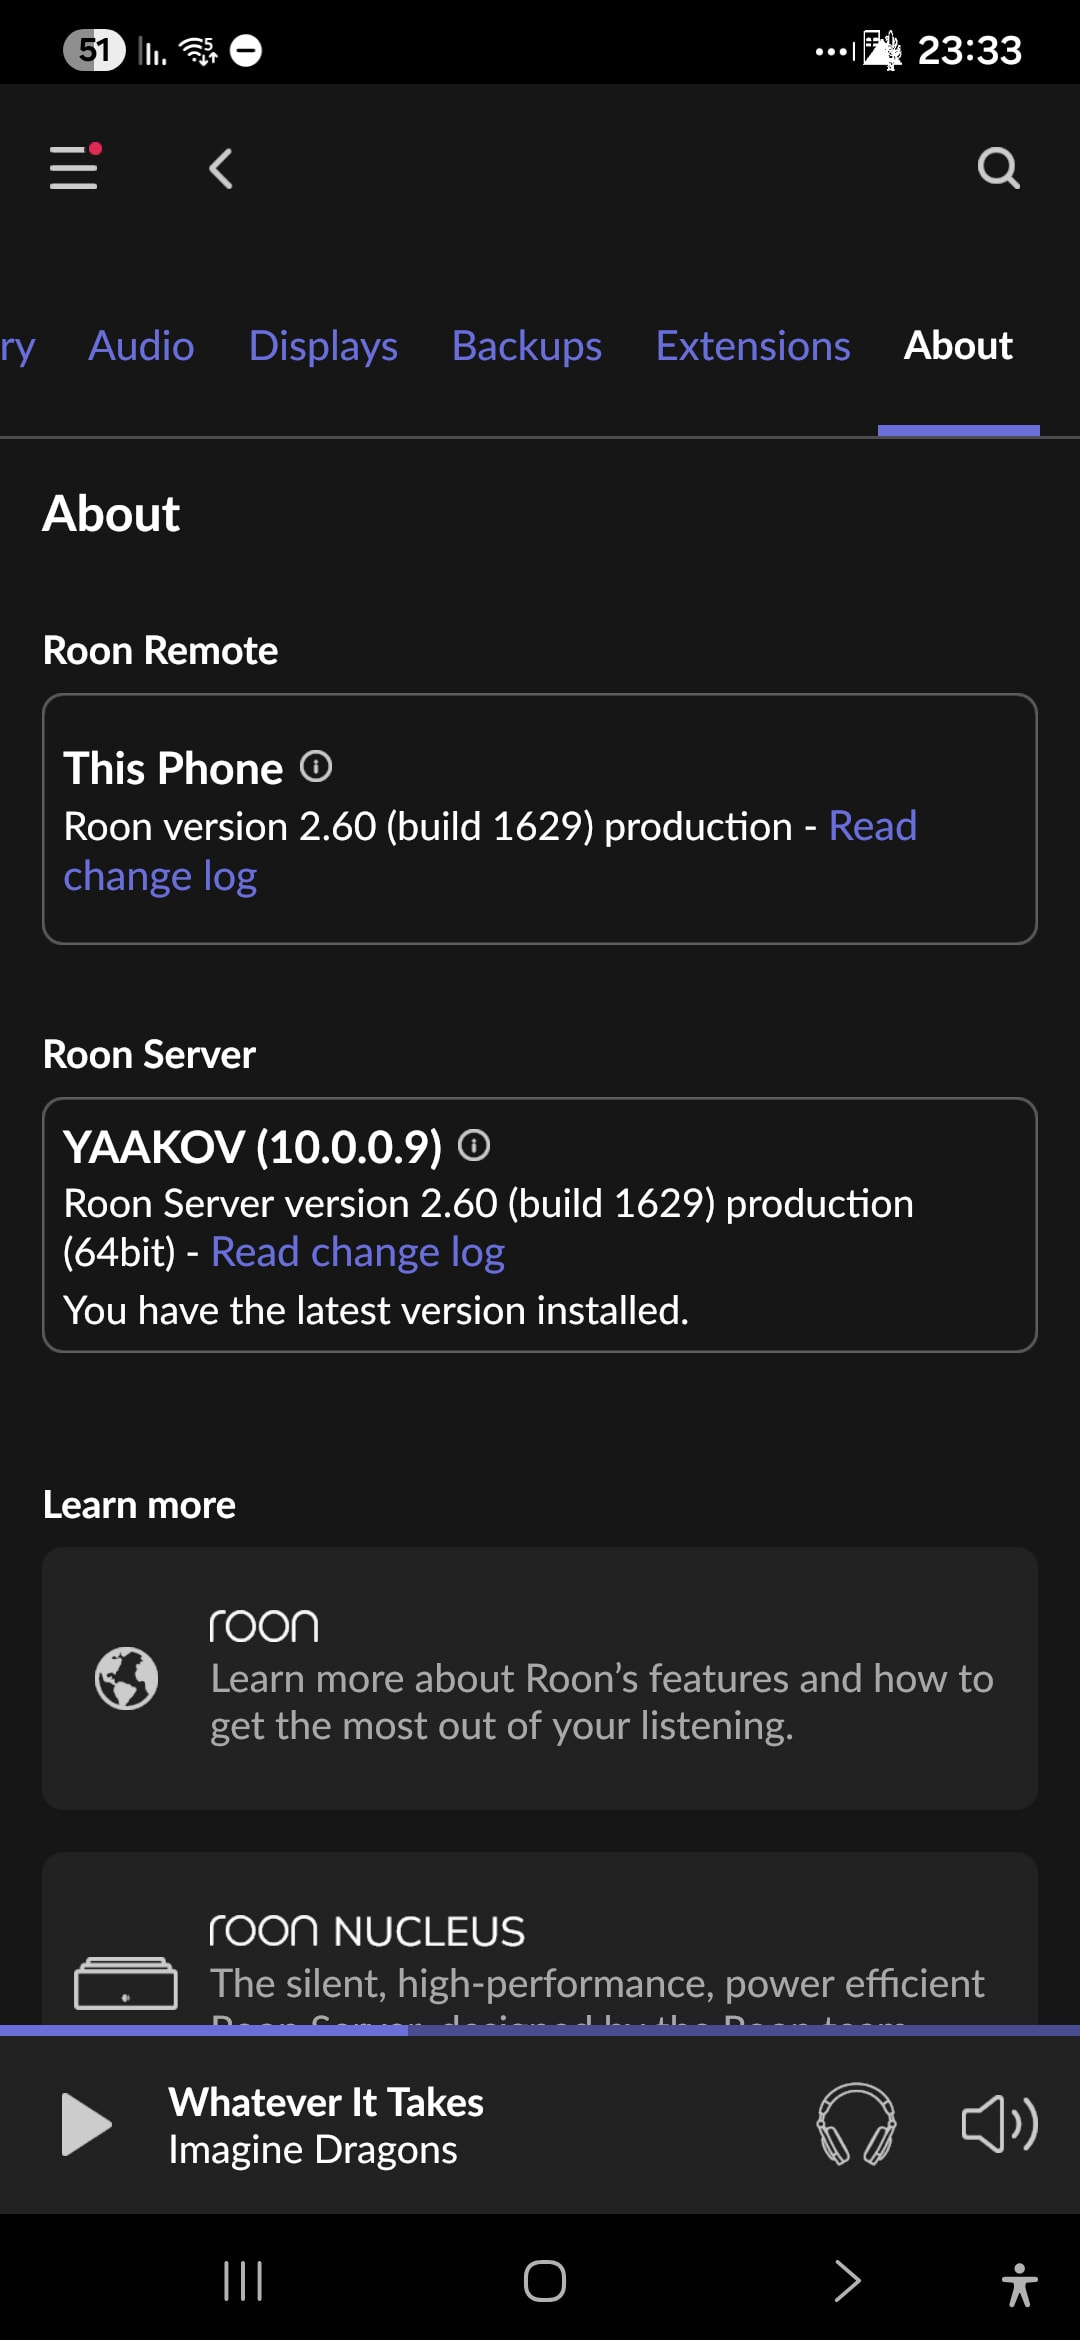Tap the back arrow icon
1080x2340 pixels.
221,168
